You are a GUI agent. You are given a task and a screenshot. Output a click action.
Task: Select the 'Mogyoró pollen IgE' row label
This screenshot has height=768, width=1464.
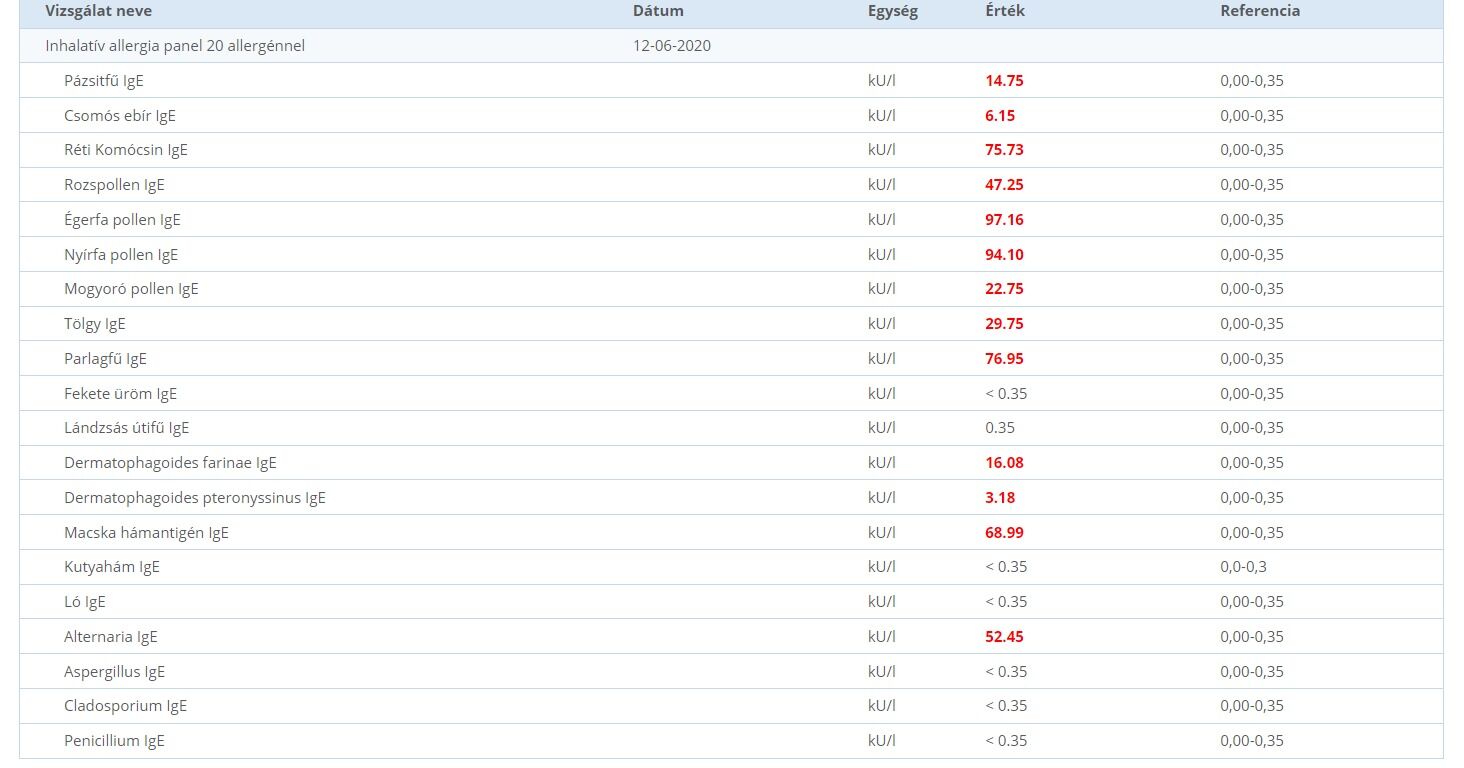pos(131,289)
